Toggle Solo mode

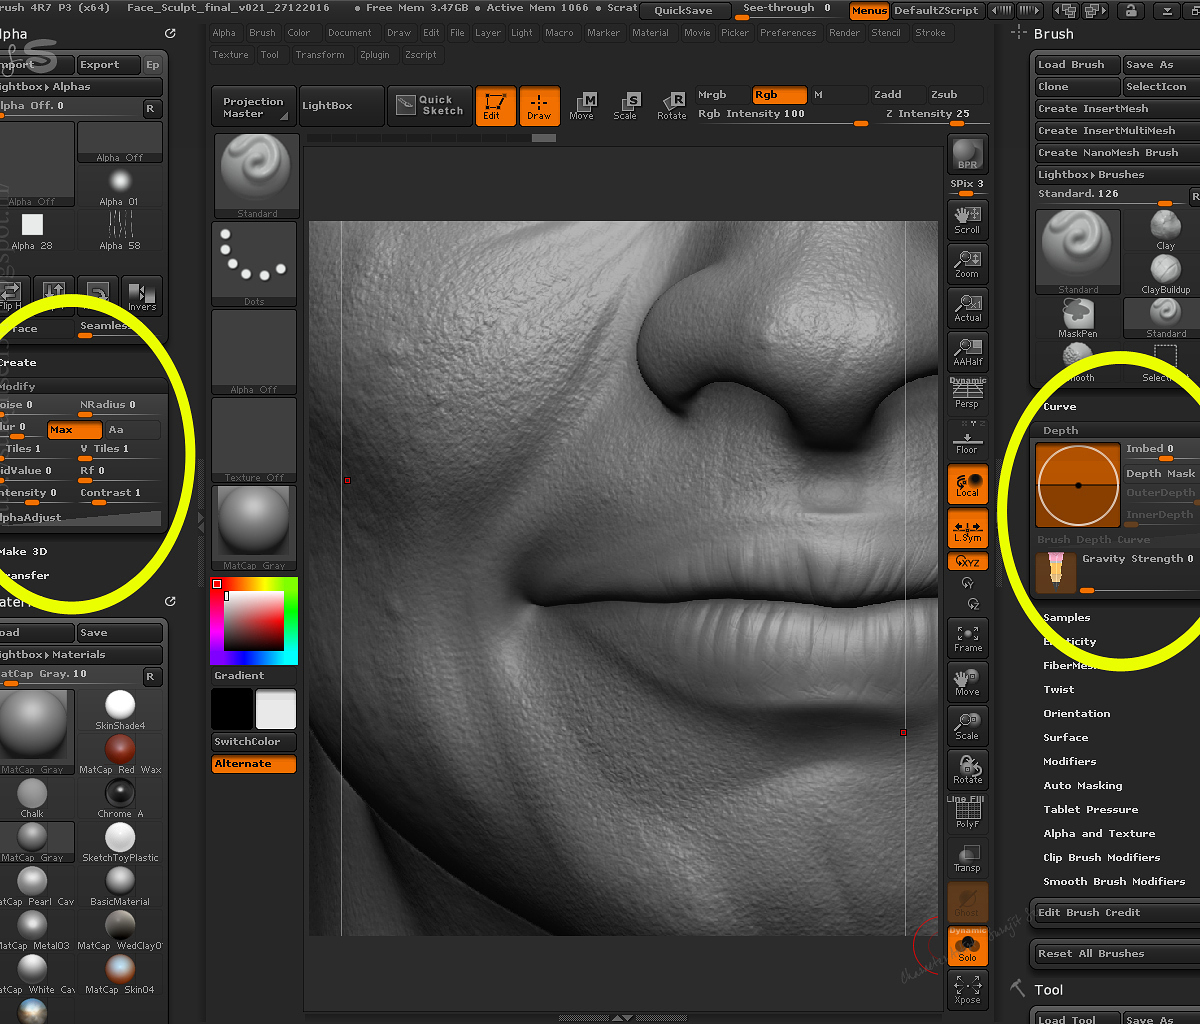coord(967,946)
